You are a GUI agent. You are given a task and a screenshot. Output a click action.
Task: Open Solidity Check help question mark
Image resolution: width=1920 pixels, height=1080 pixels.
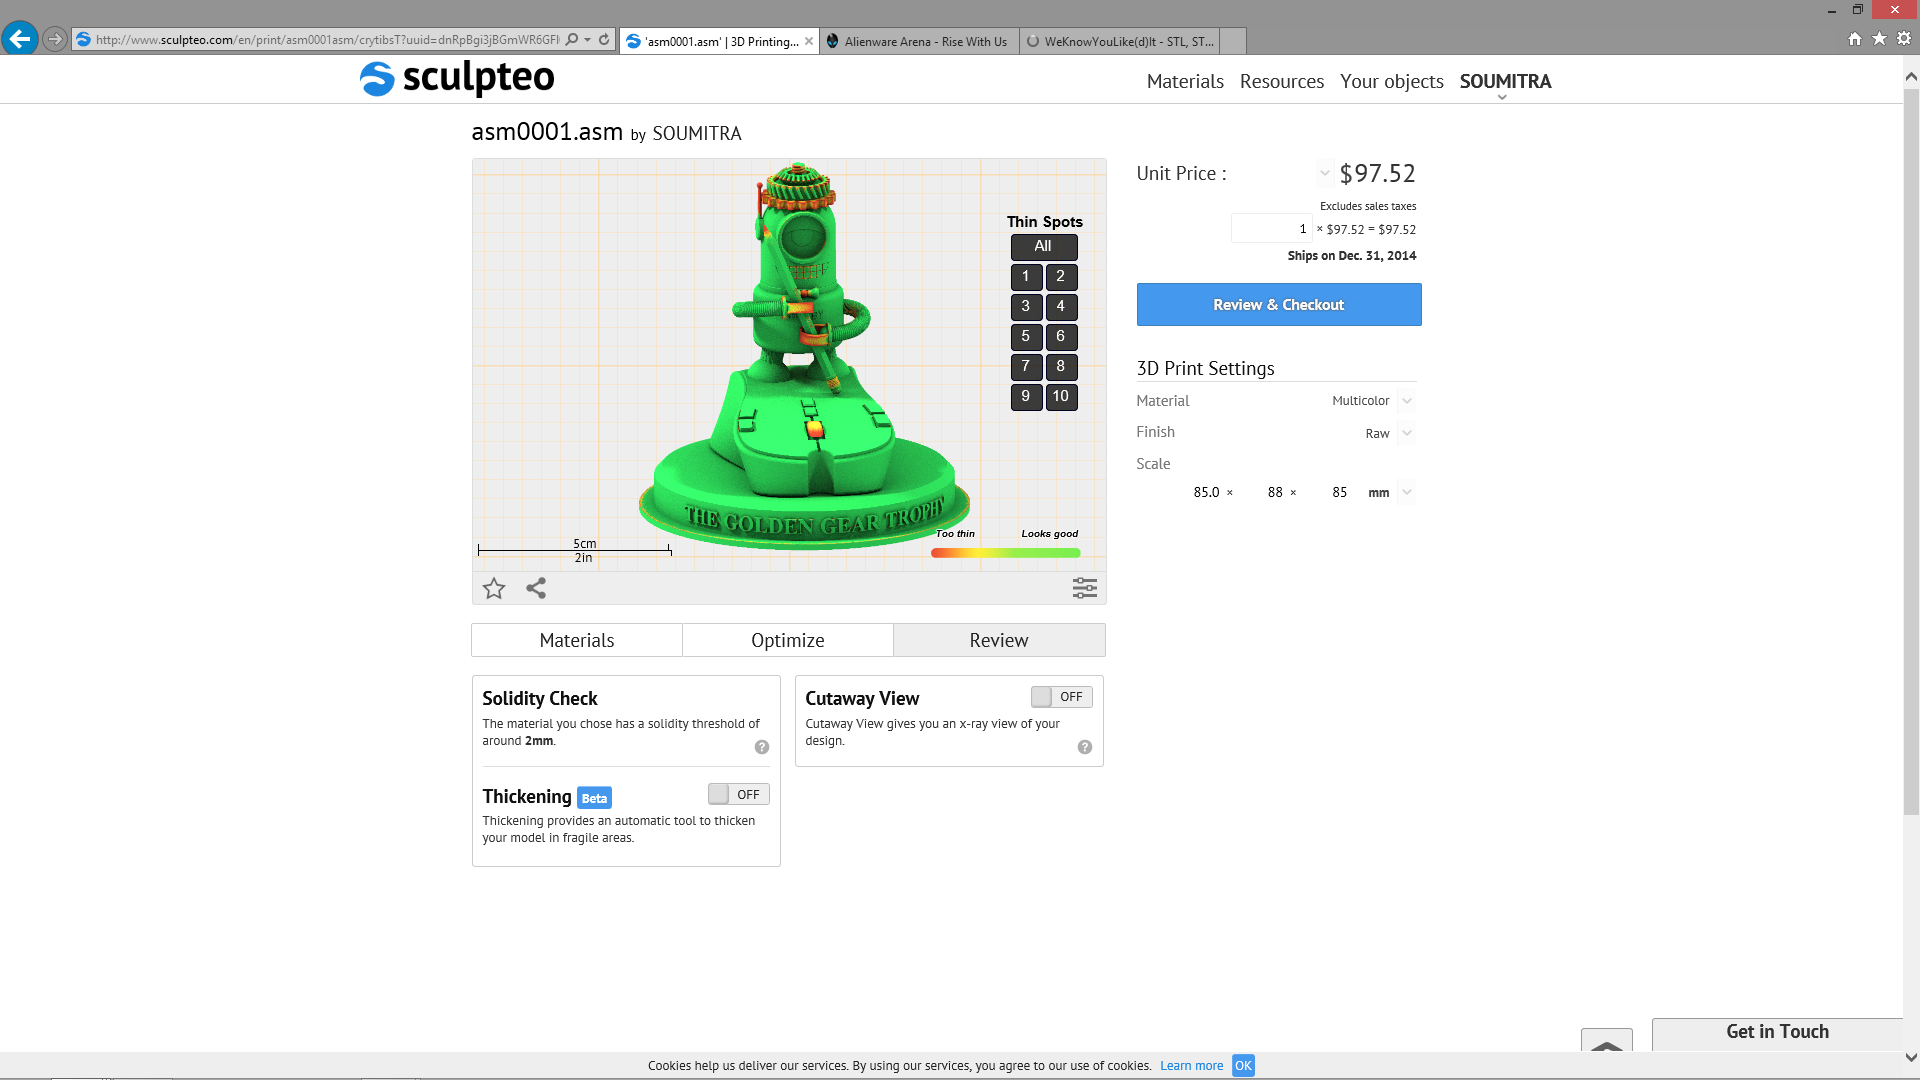tap(762, 747)
